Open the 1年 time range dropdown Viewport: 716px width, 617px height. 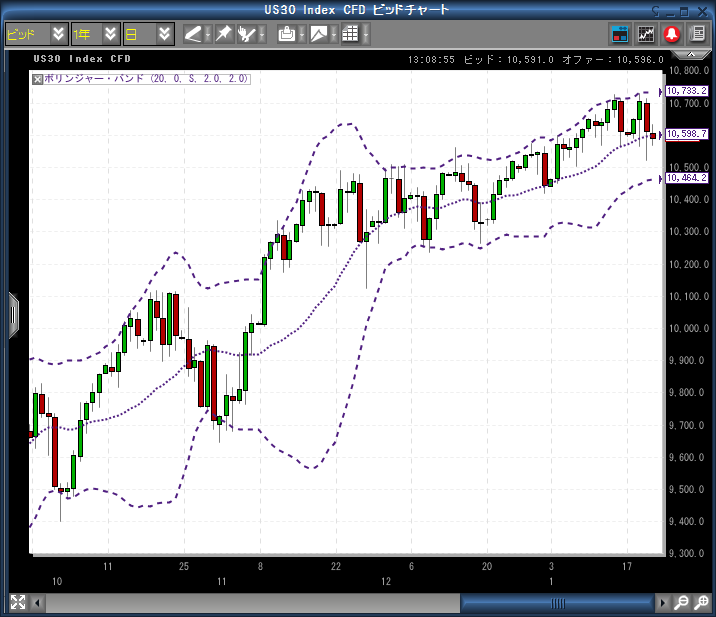[110, 33]
